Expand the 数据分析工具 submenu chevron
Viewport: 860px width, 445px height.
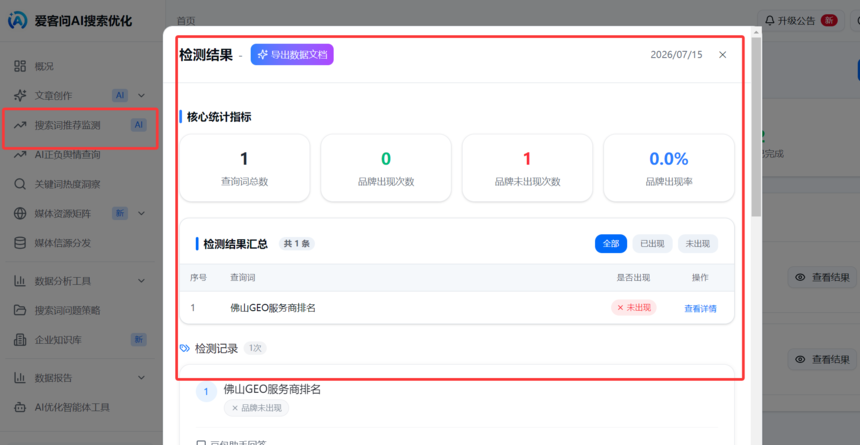point(142,281)
